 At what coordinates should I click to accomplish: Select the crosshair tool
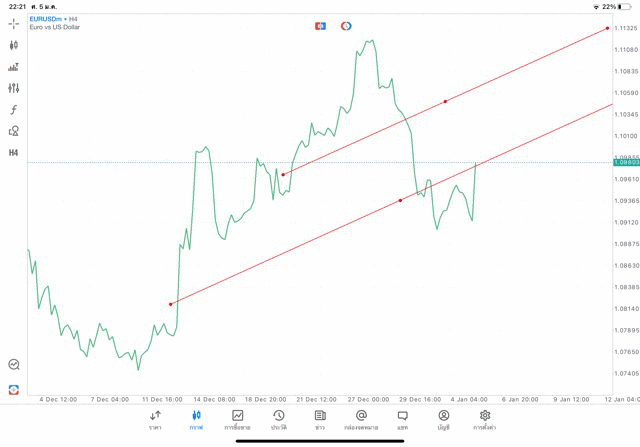14,23
